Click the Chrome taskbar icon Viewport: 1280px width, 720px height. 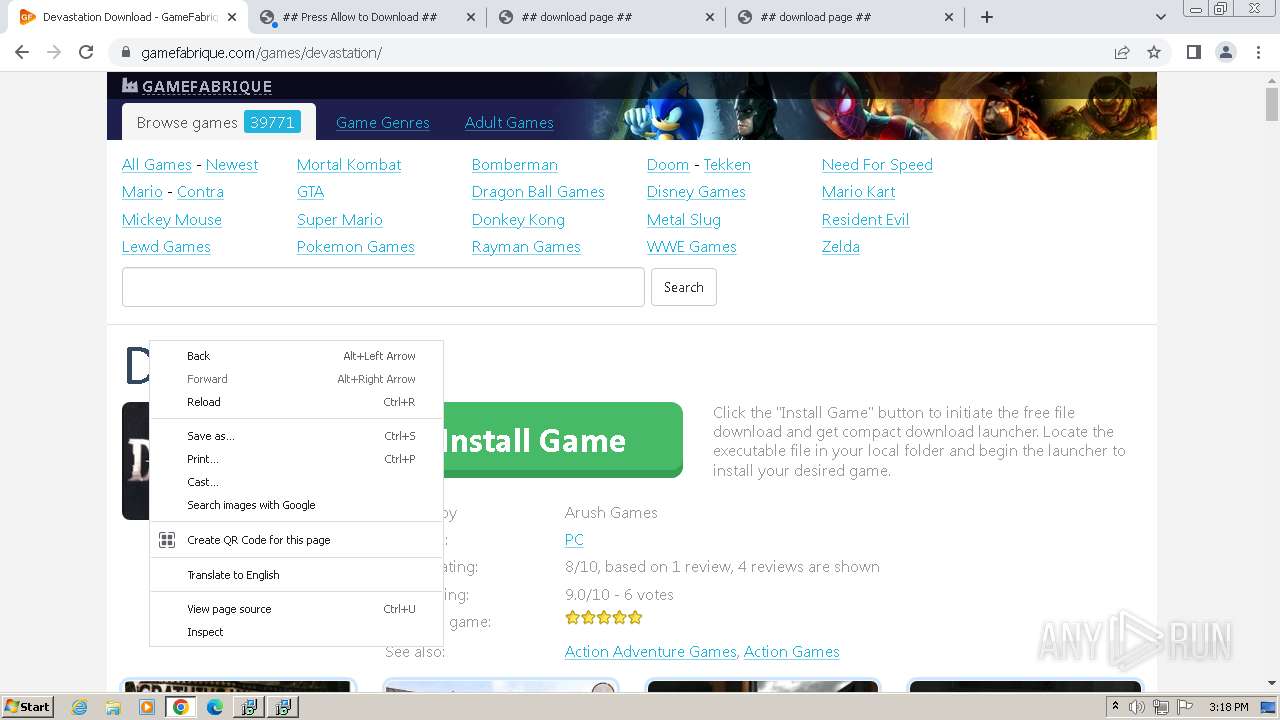(181, 707)
